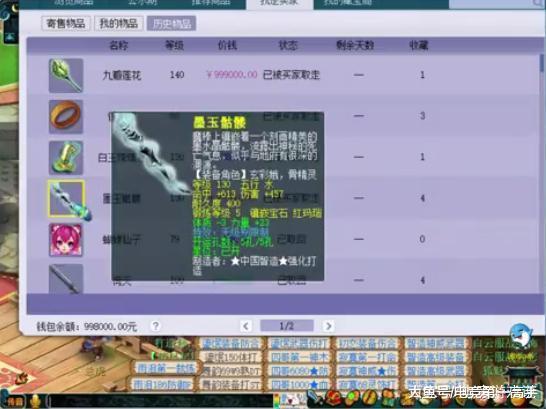
Task: Click the small portrait icon at top left
Action: click(10, 37)
